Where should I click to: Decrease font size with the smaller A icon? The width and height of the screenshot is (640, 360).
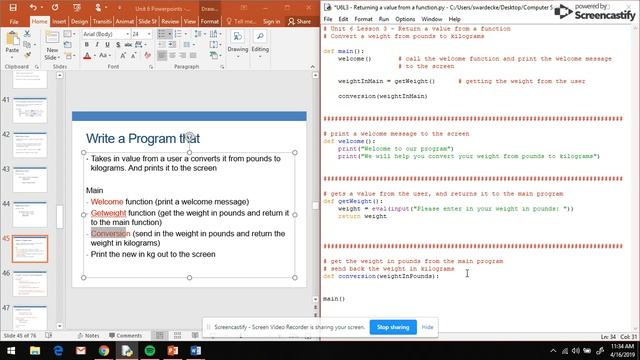(x=133, y=55)
